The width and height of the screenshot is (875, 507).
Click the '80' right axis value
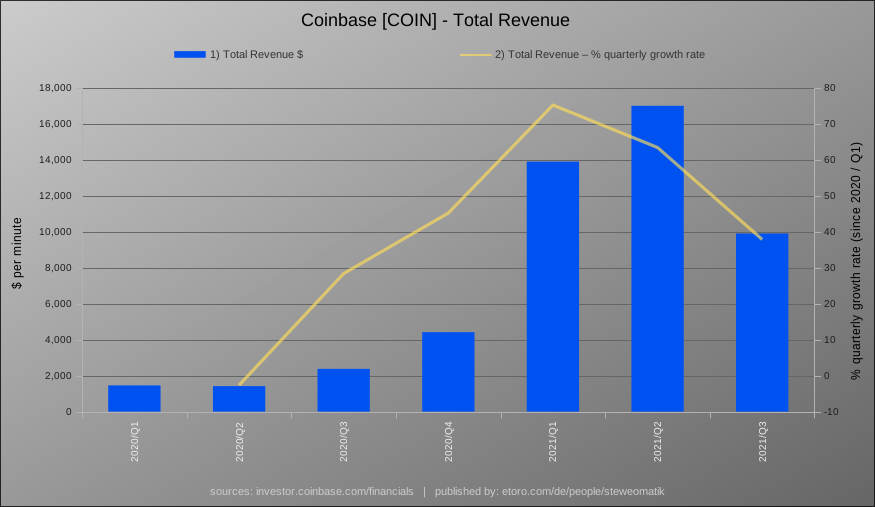click(829, 88)
